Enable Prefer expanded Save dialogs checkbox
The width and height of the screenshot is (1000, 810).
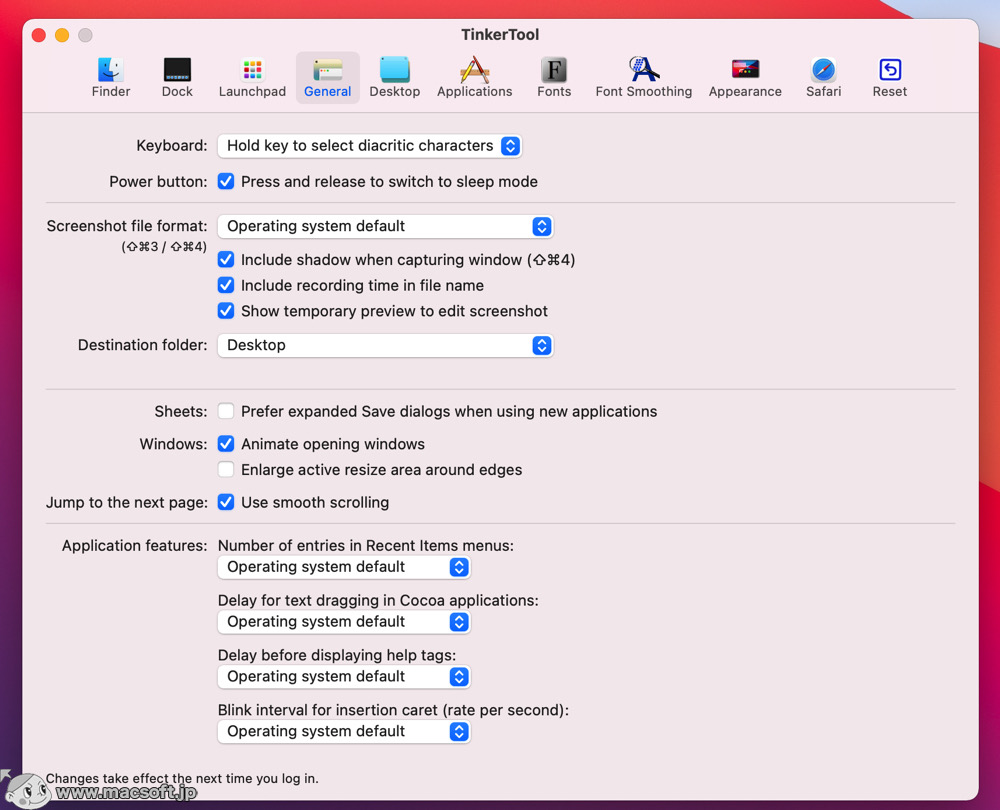pos(226,411)
